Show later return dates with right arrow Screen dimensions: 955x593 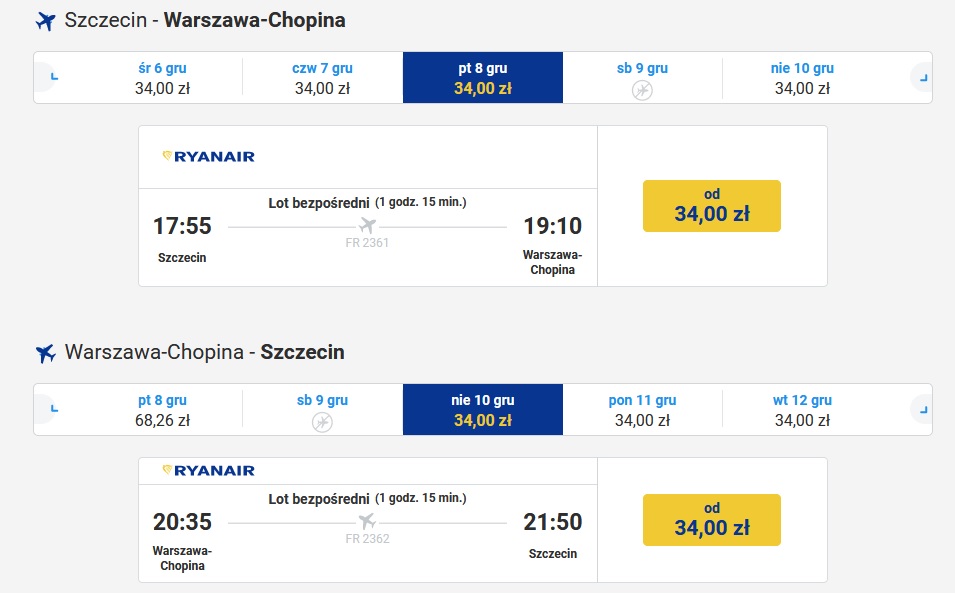(922, 409)
